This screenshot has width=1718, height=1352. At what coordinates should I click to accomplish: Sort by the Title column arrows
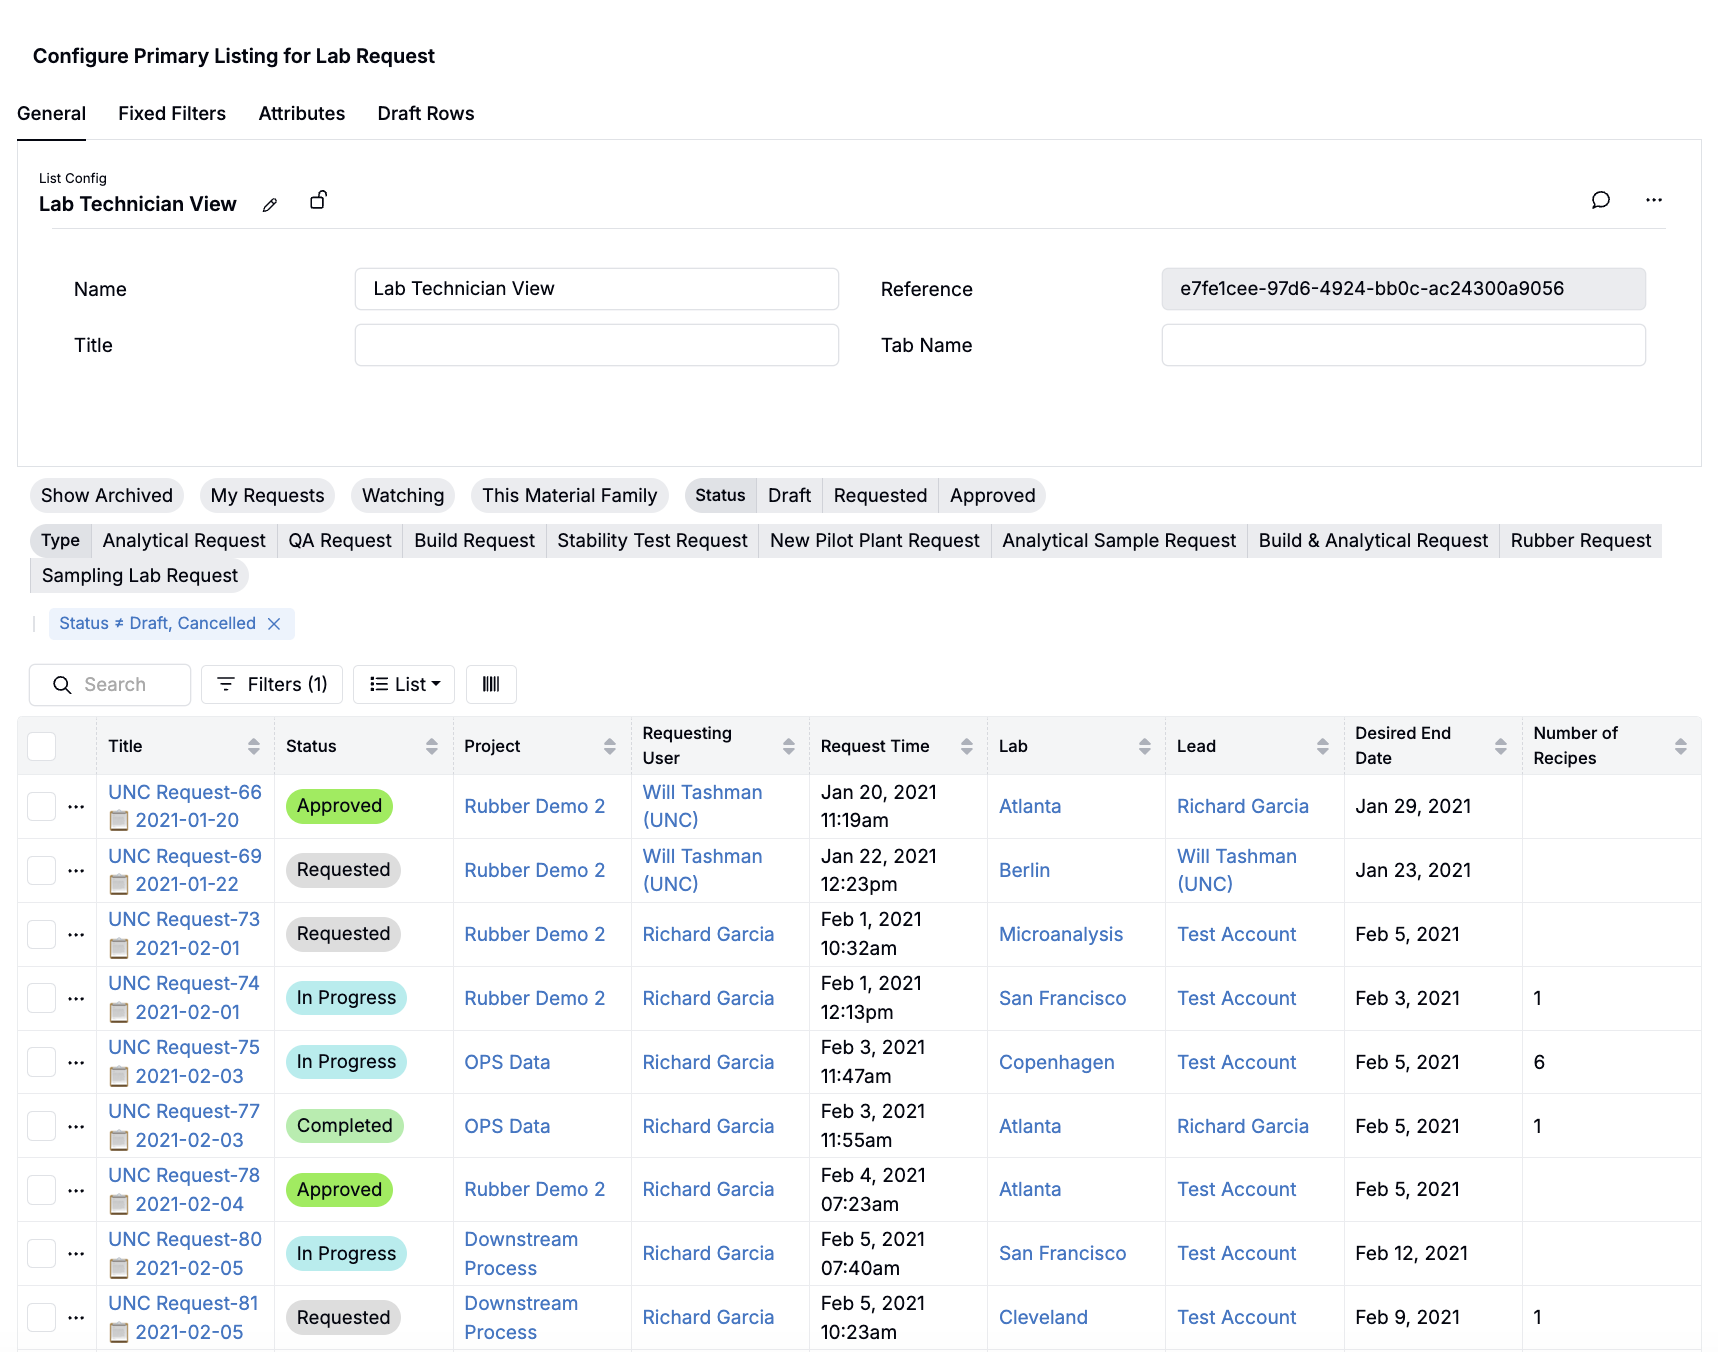(254, 746)
